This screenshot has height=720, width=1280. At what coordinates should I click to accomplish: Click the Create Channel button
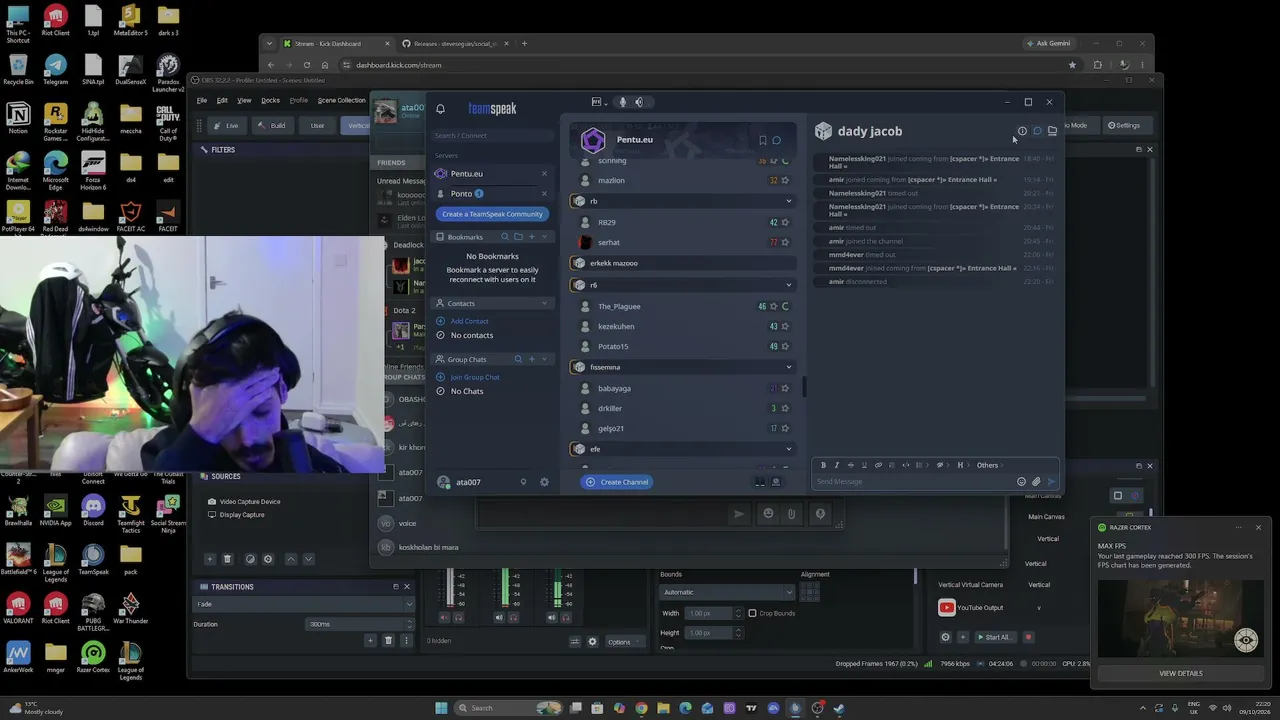[617, 482]
